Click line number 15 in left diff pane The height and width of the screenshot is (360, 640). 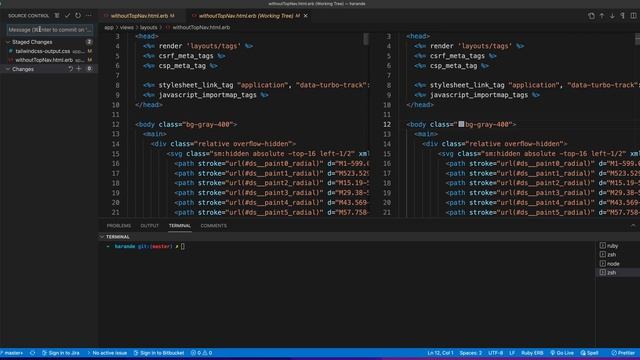tap(116, 153)
